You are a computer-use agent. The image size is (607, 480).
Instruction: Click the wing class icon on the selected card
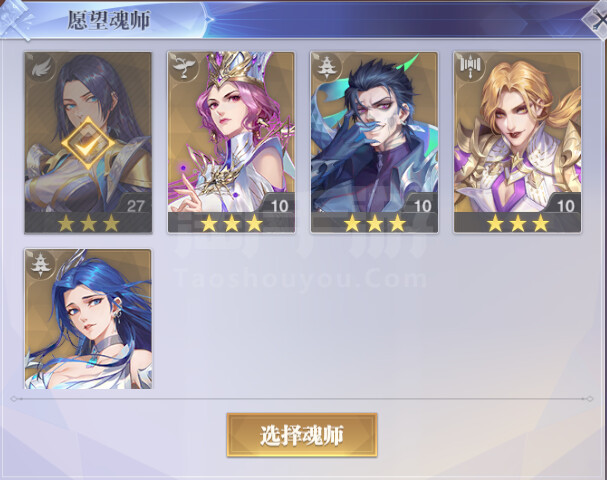41,68
